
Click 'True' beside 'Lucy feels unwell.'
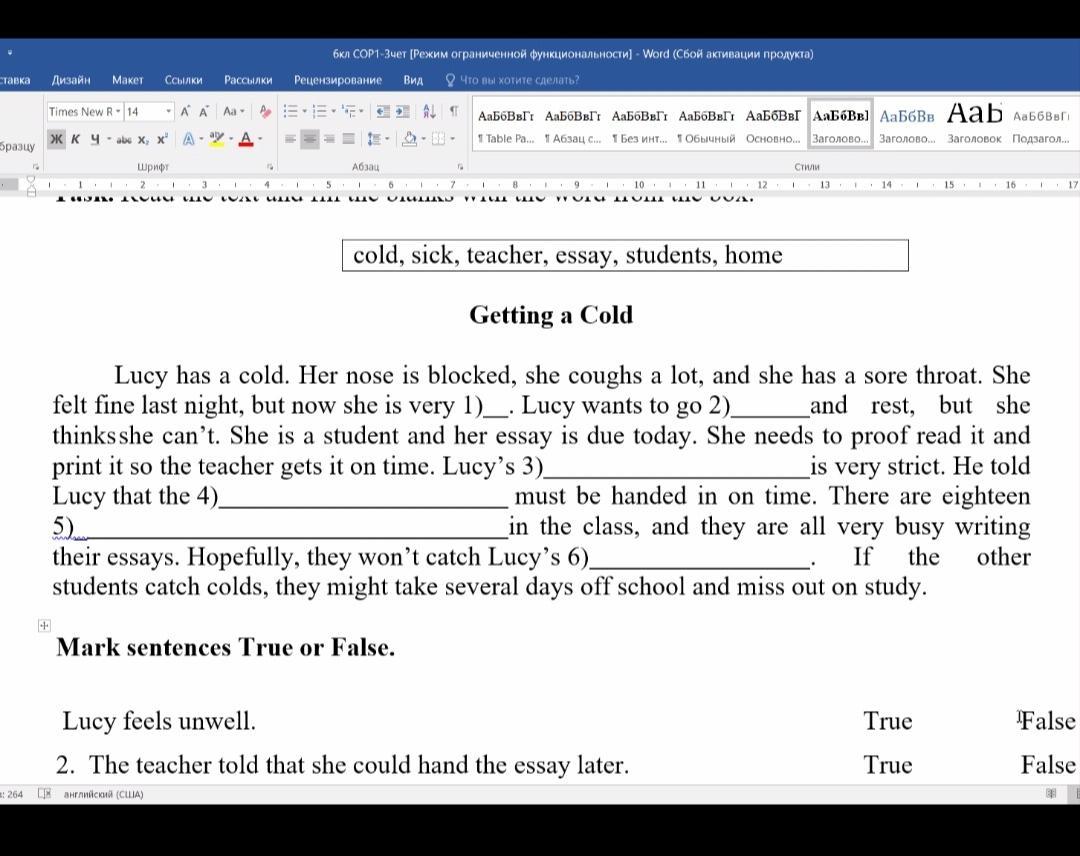tap(888, 721)
